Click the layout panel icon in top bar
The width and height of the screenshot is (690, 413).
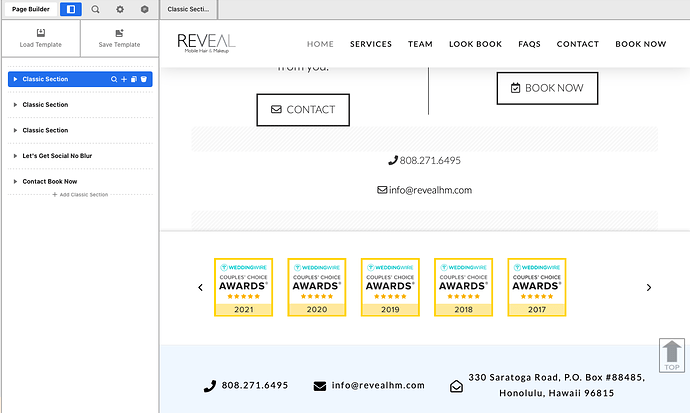[x=71, y=9]
